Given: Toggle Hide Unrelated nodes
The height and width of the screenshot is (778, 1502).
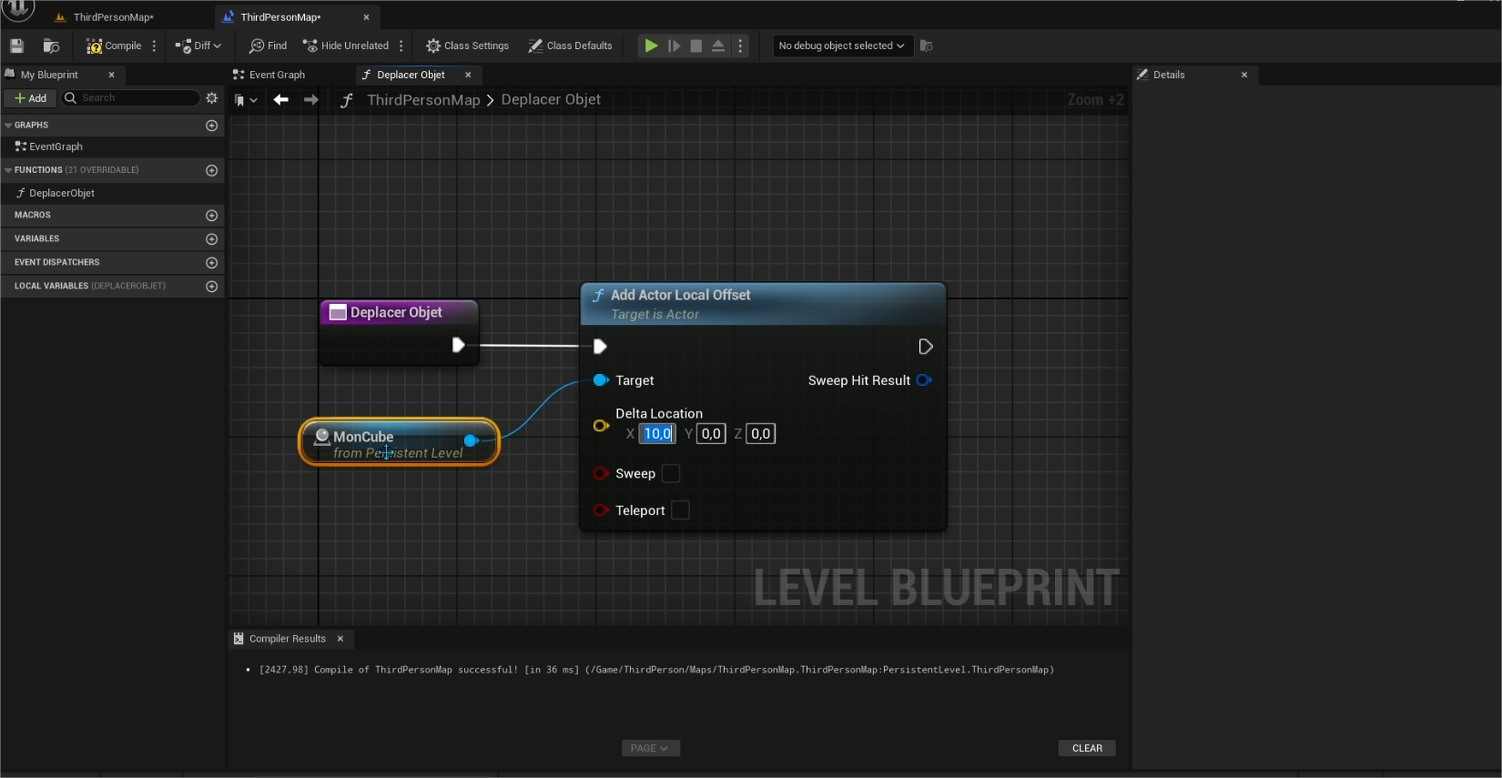Looking at the screenshot, I should point(346,46).
